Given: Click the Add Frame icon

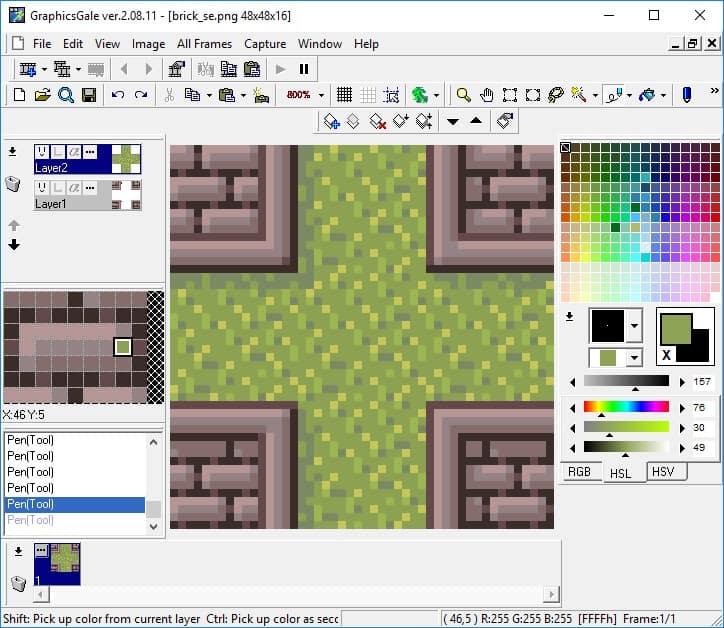Looking at the screenshot, I should pos(28,69).
